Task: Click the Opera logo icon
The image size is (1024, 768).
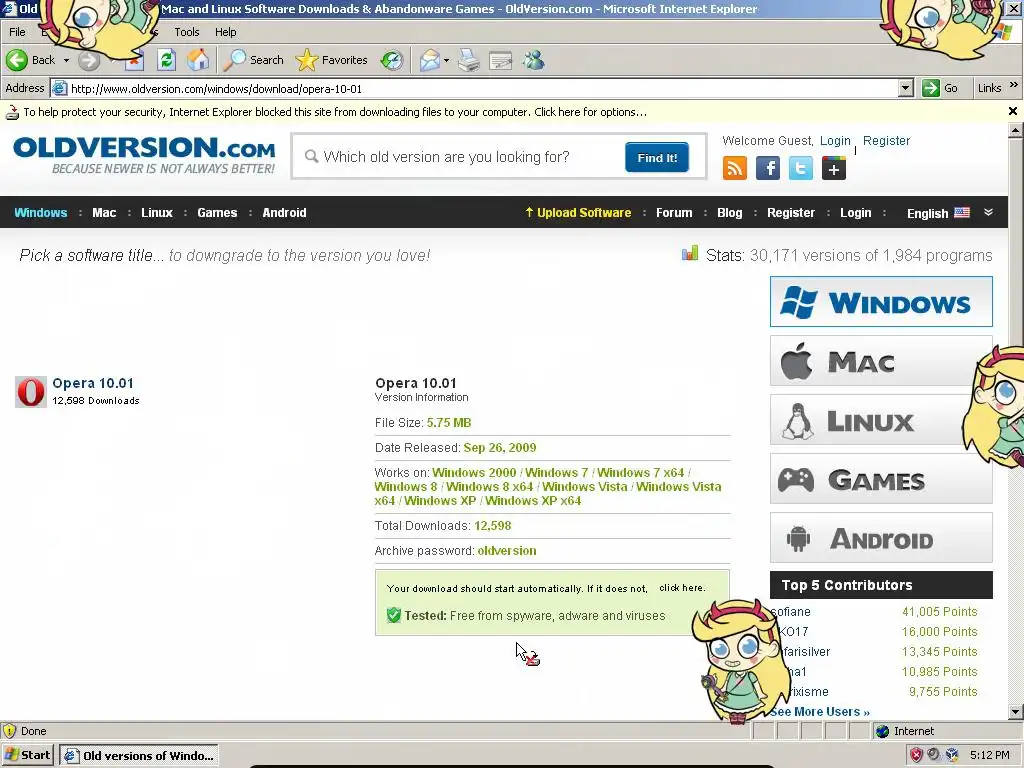Action: 31,392
